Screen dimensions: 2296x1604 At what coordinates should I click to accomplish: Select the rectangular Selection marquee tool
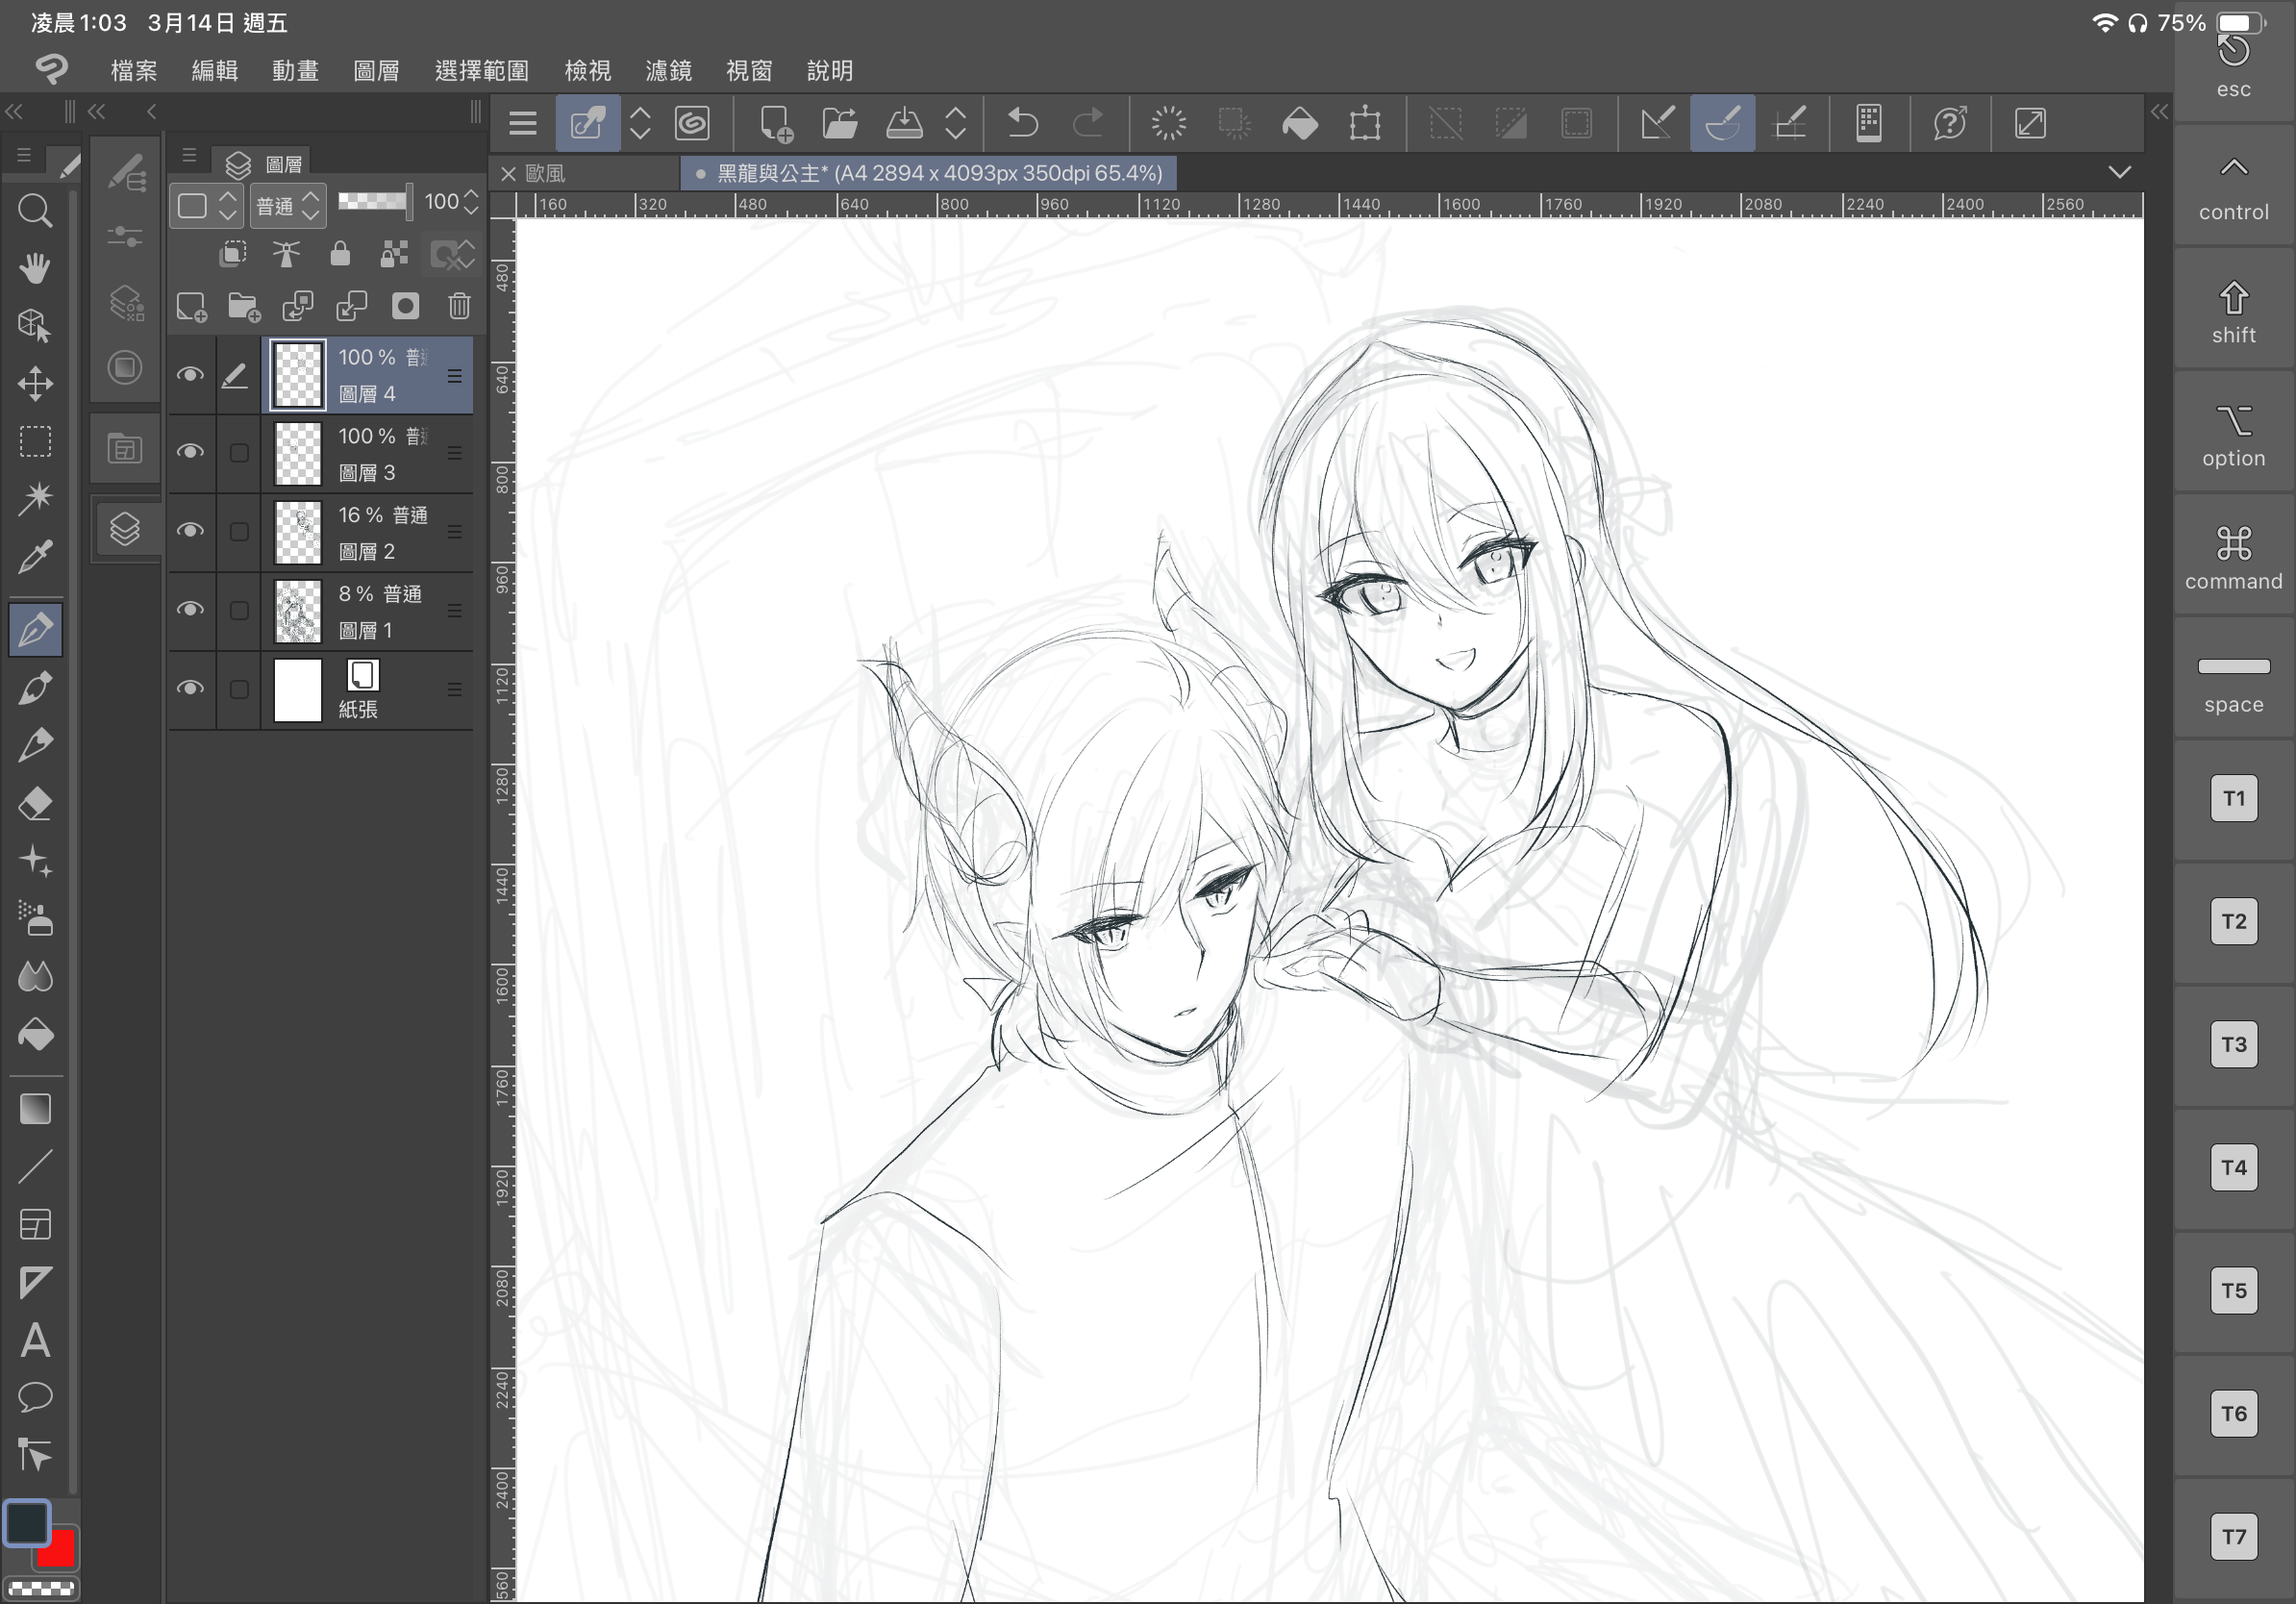click(35, 441)
